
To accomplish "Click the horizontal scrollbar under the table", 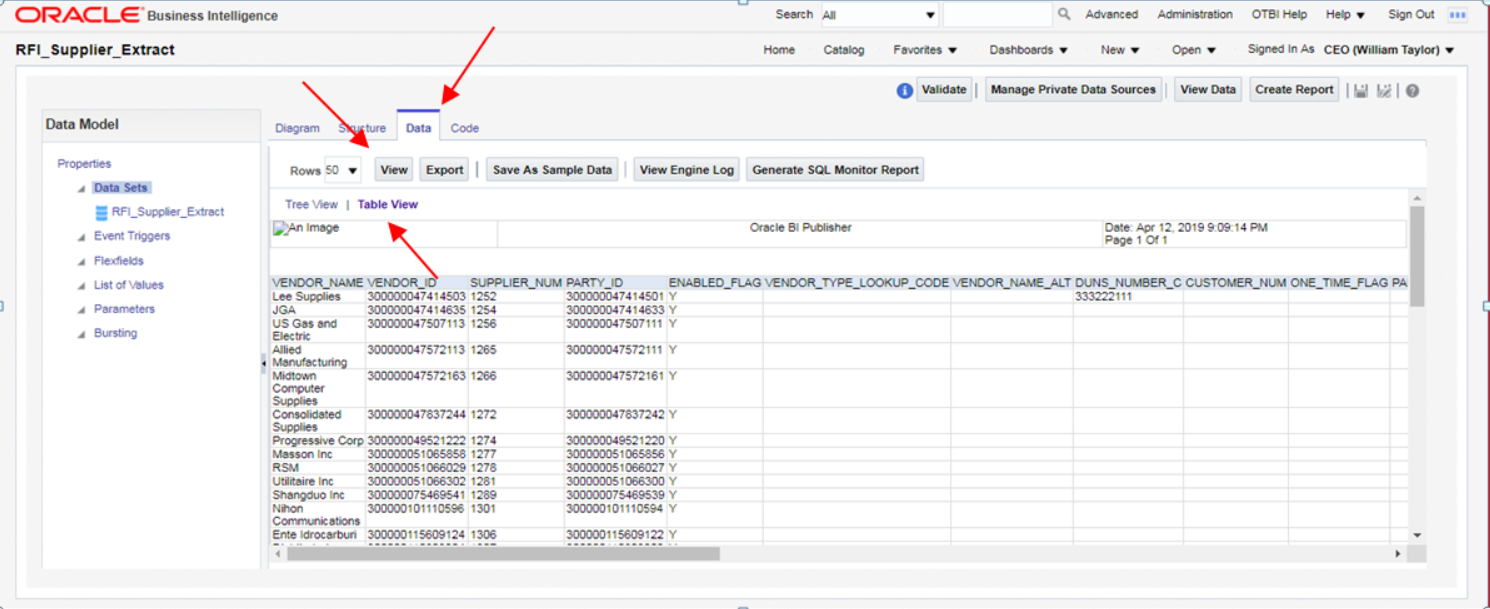I will click(503, 553).
